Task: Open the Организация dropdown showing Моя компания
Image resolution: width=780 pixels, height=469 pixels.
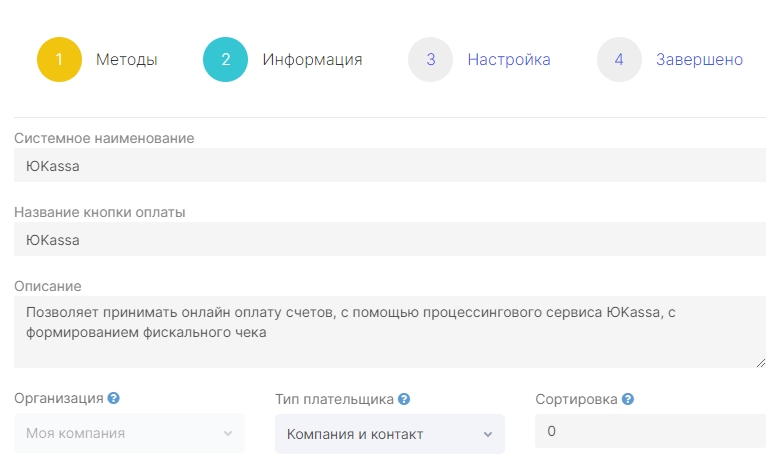Action: (x=129, y=433)
